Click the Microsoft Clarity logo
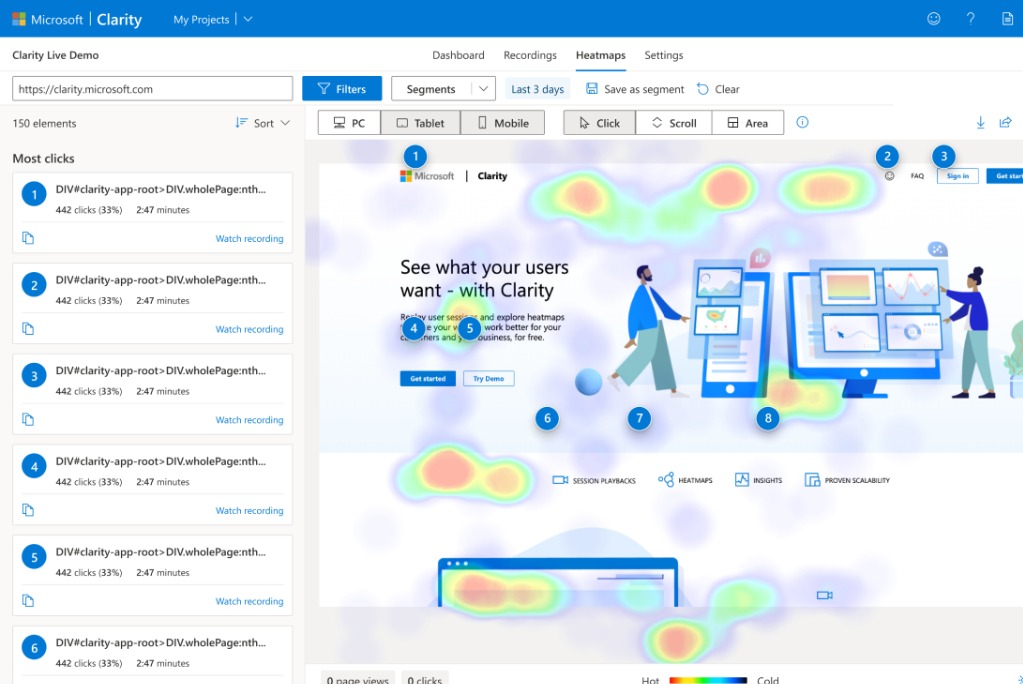Screen dimensions: 1023x684 coord(77,20)
